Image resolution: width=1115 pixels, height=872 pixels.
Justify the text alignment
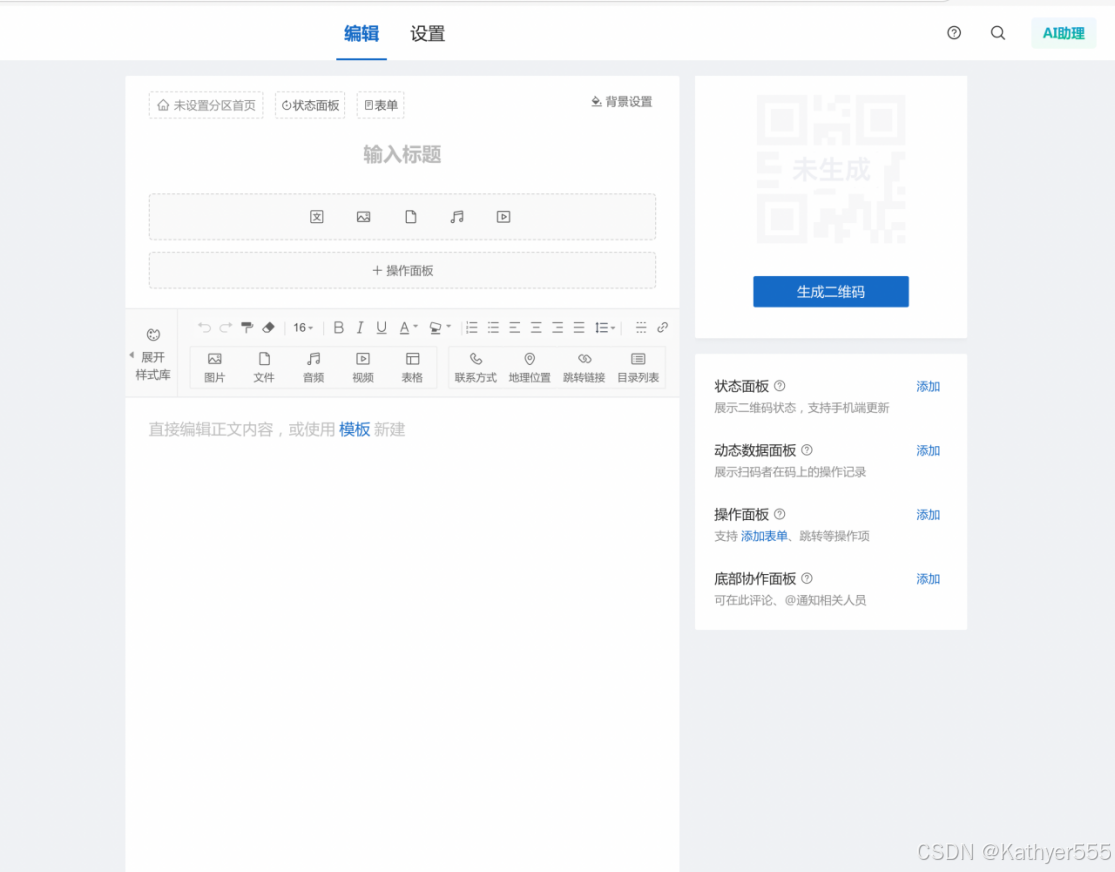click(579, 327)
